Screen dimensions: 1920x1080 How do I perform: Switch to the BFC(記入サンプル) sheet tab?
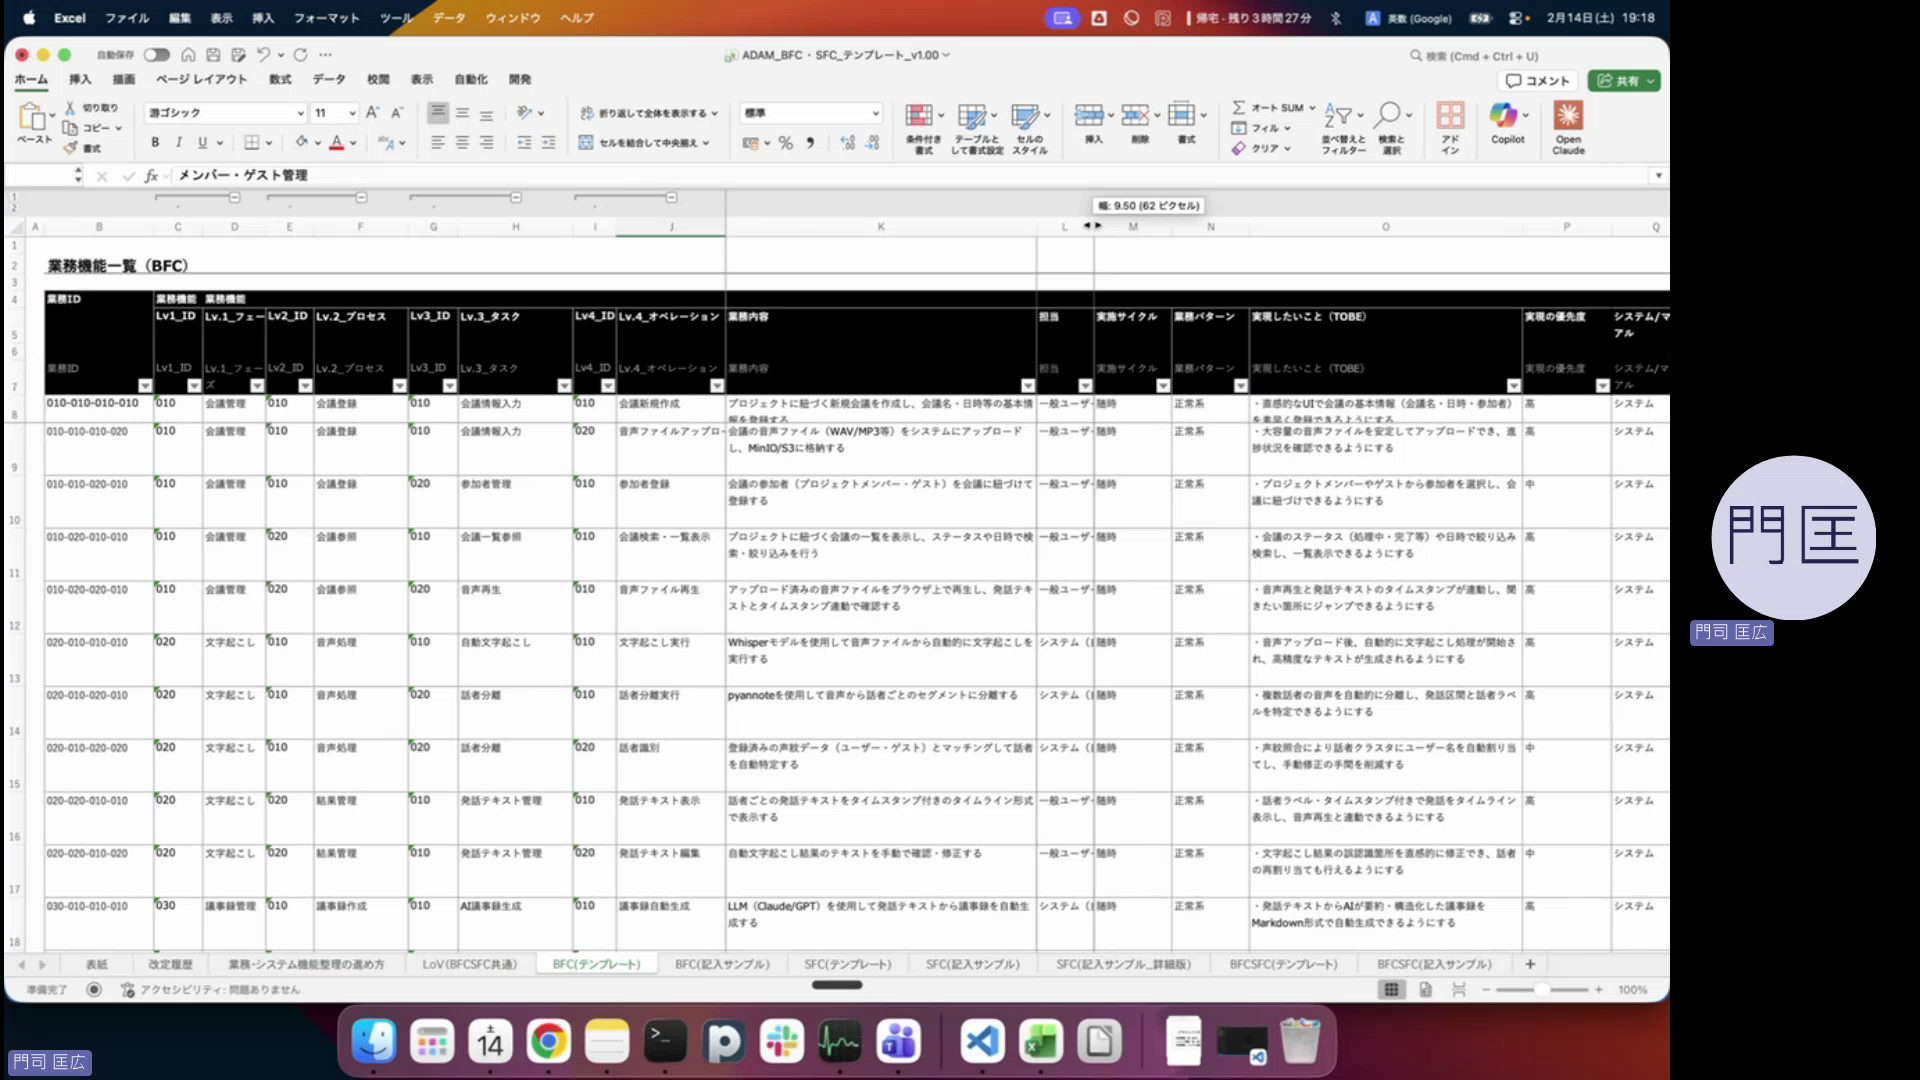tap(722, 963)
